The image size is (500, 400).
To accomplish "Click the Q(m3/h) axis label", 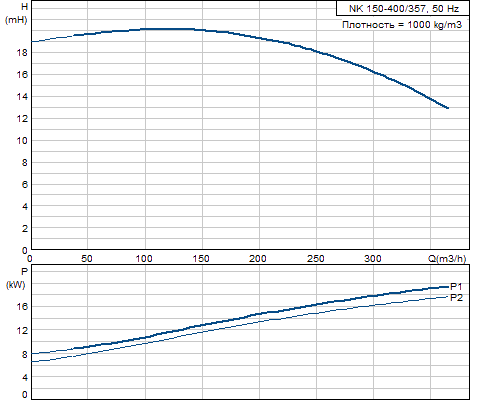I will point(447,259).
